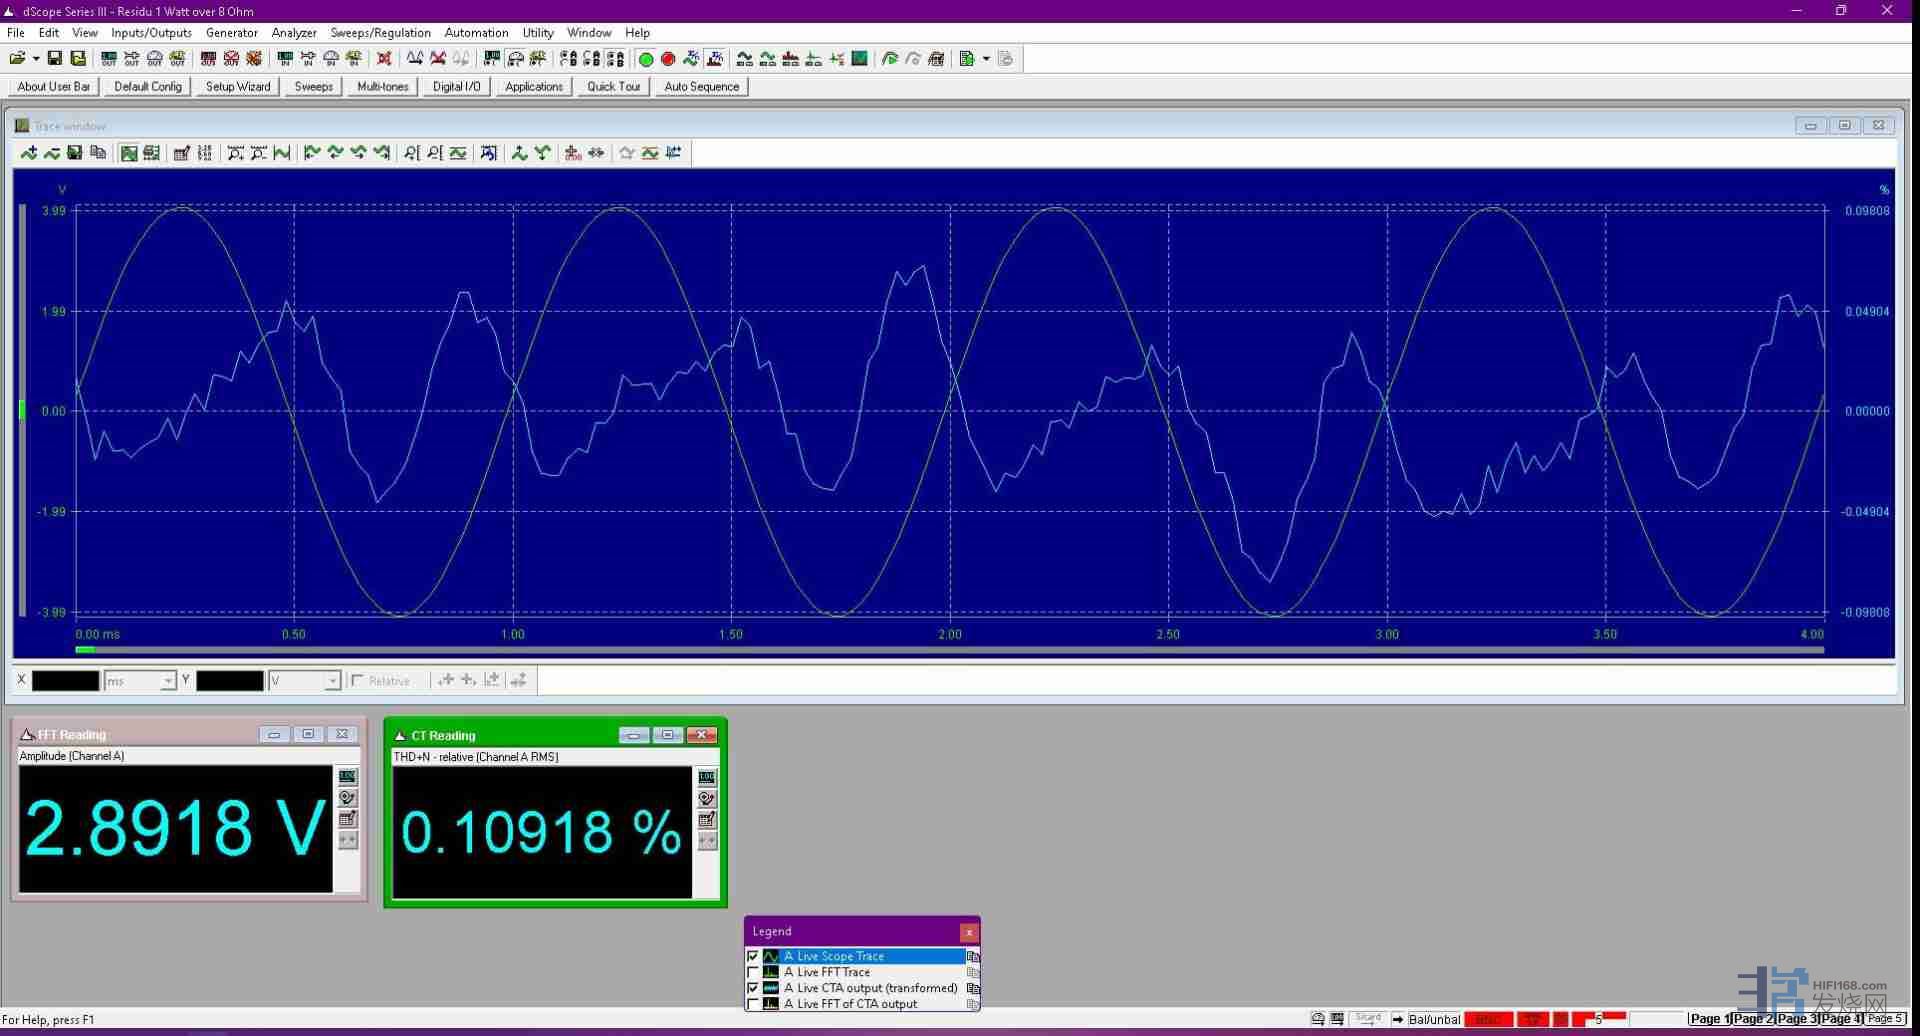The height and width of the screenshot is (1036, 1920).
Task: Switch to Page 5 in status bar
Action: (x=1885, y=1019)
